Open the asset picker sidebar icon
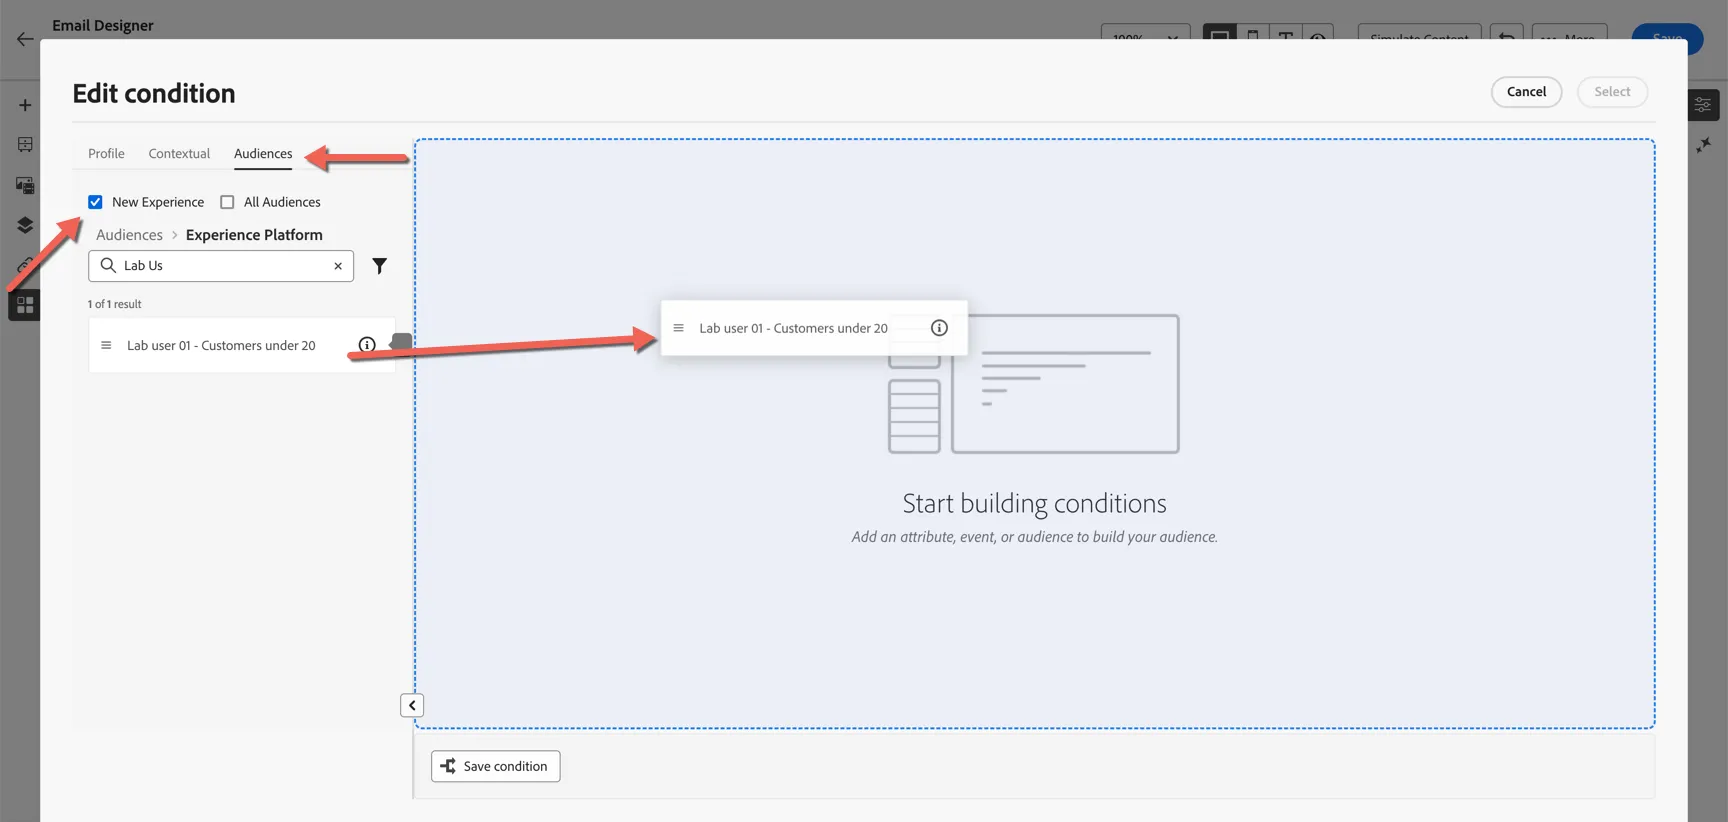The image size is (1728, 822). 25,185
